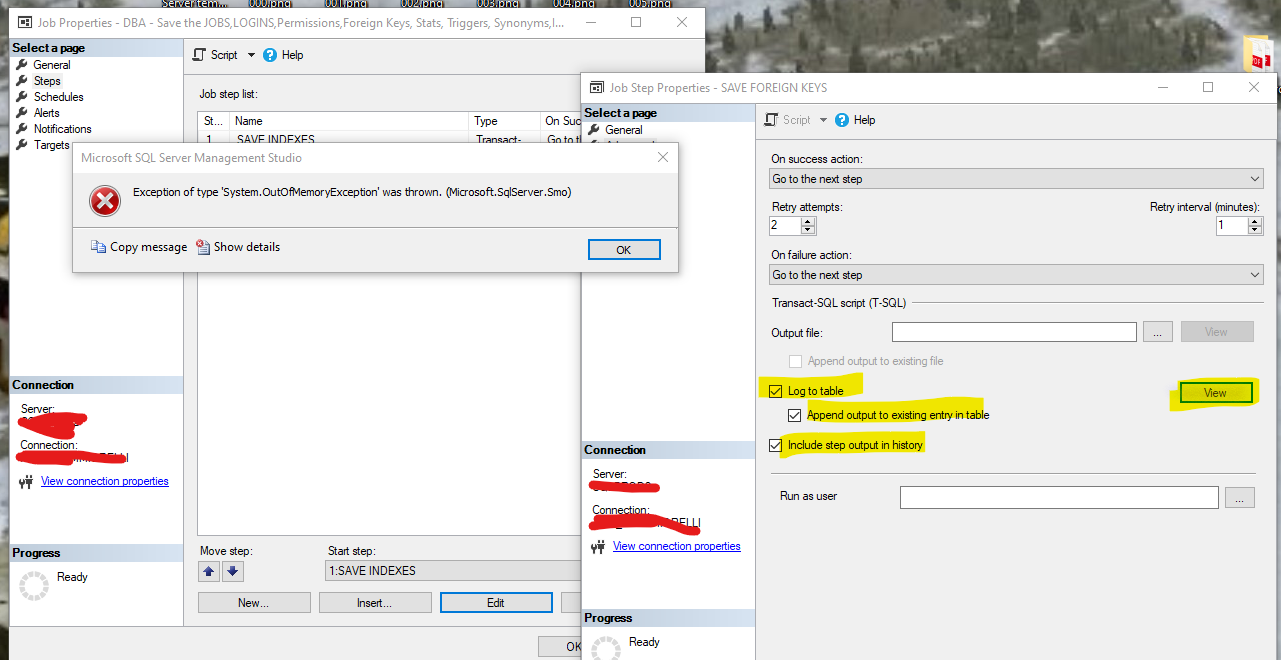This screenshot has width=1281, height=660.
Task: Click the Run as user text field
Action: [x=1059, y=497]
